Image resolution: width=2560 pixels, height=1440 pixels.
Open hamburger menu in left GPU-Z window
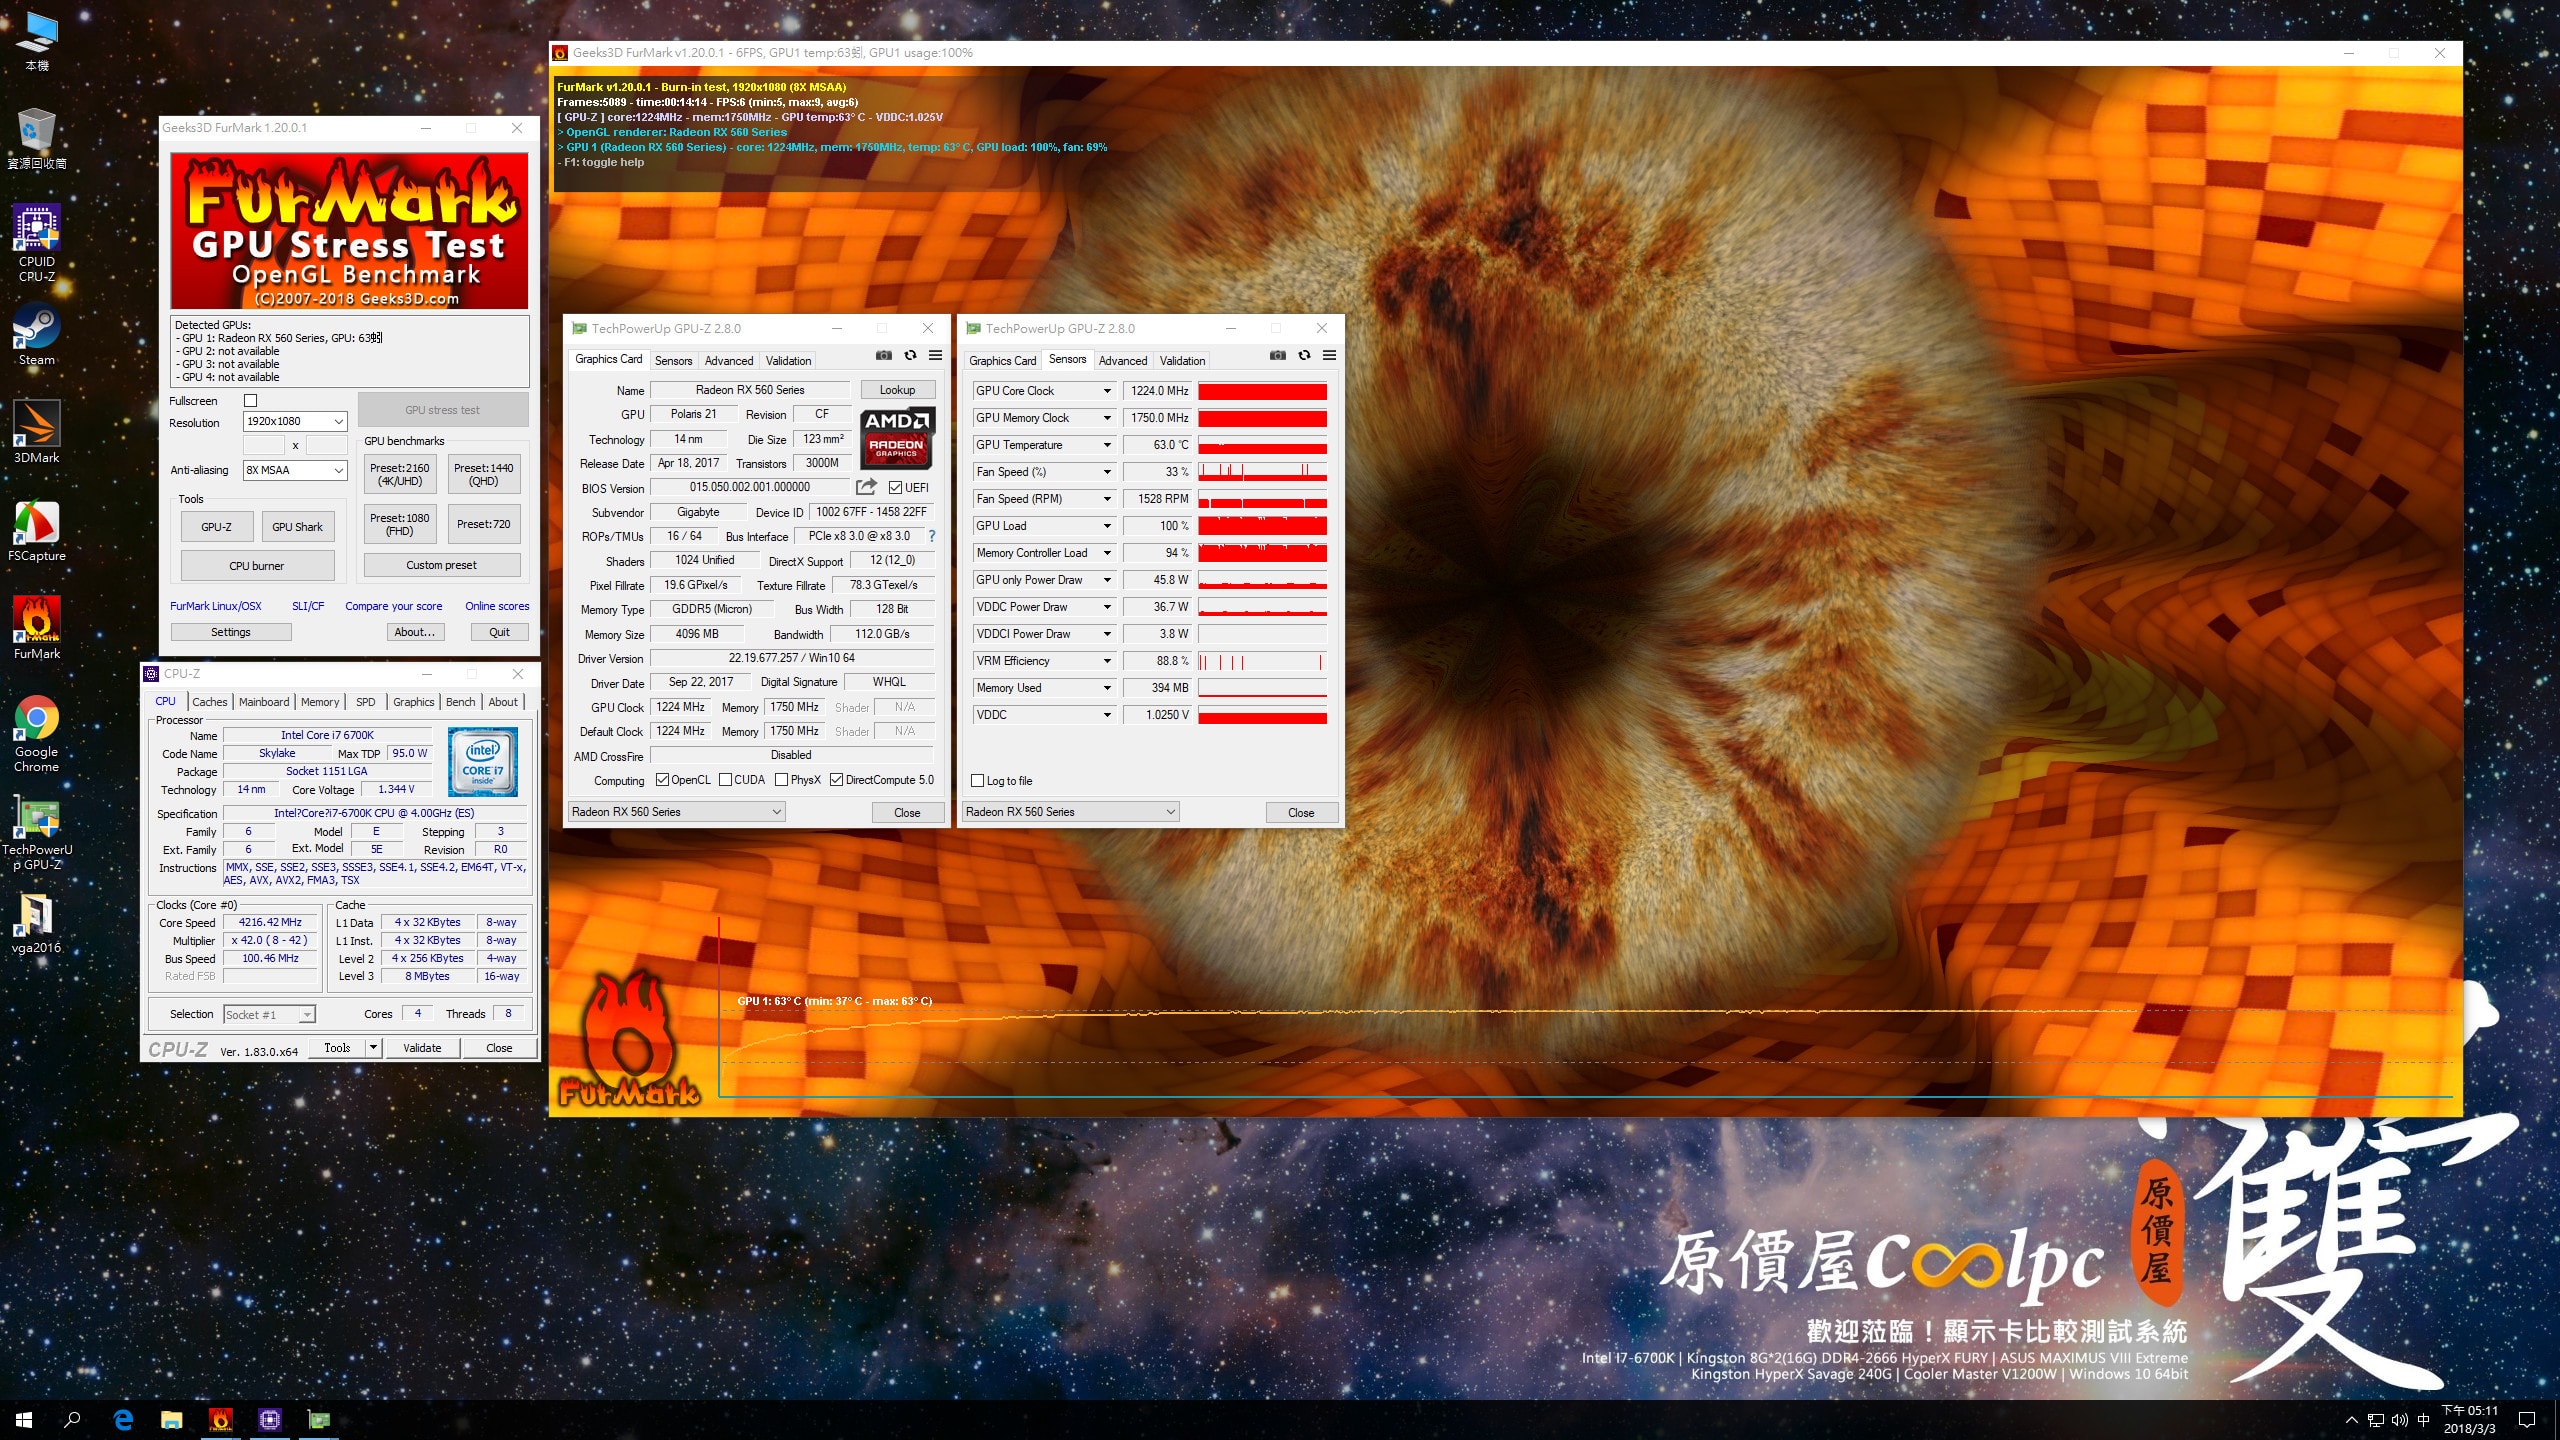(x=935, y=355)
